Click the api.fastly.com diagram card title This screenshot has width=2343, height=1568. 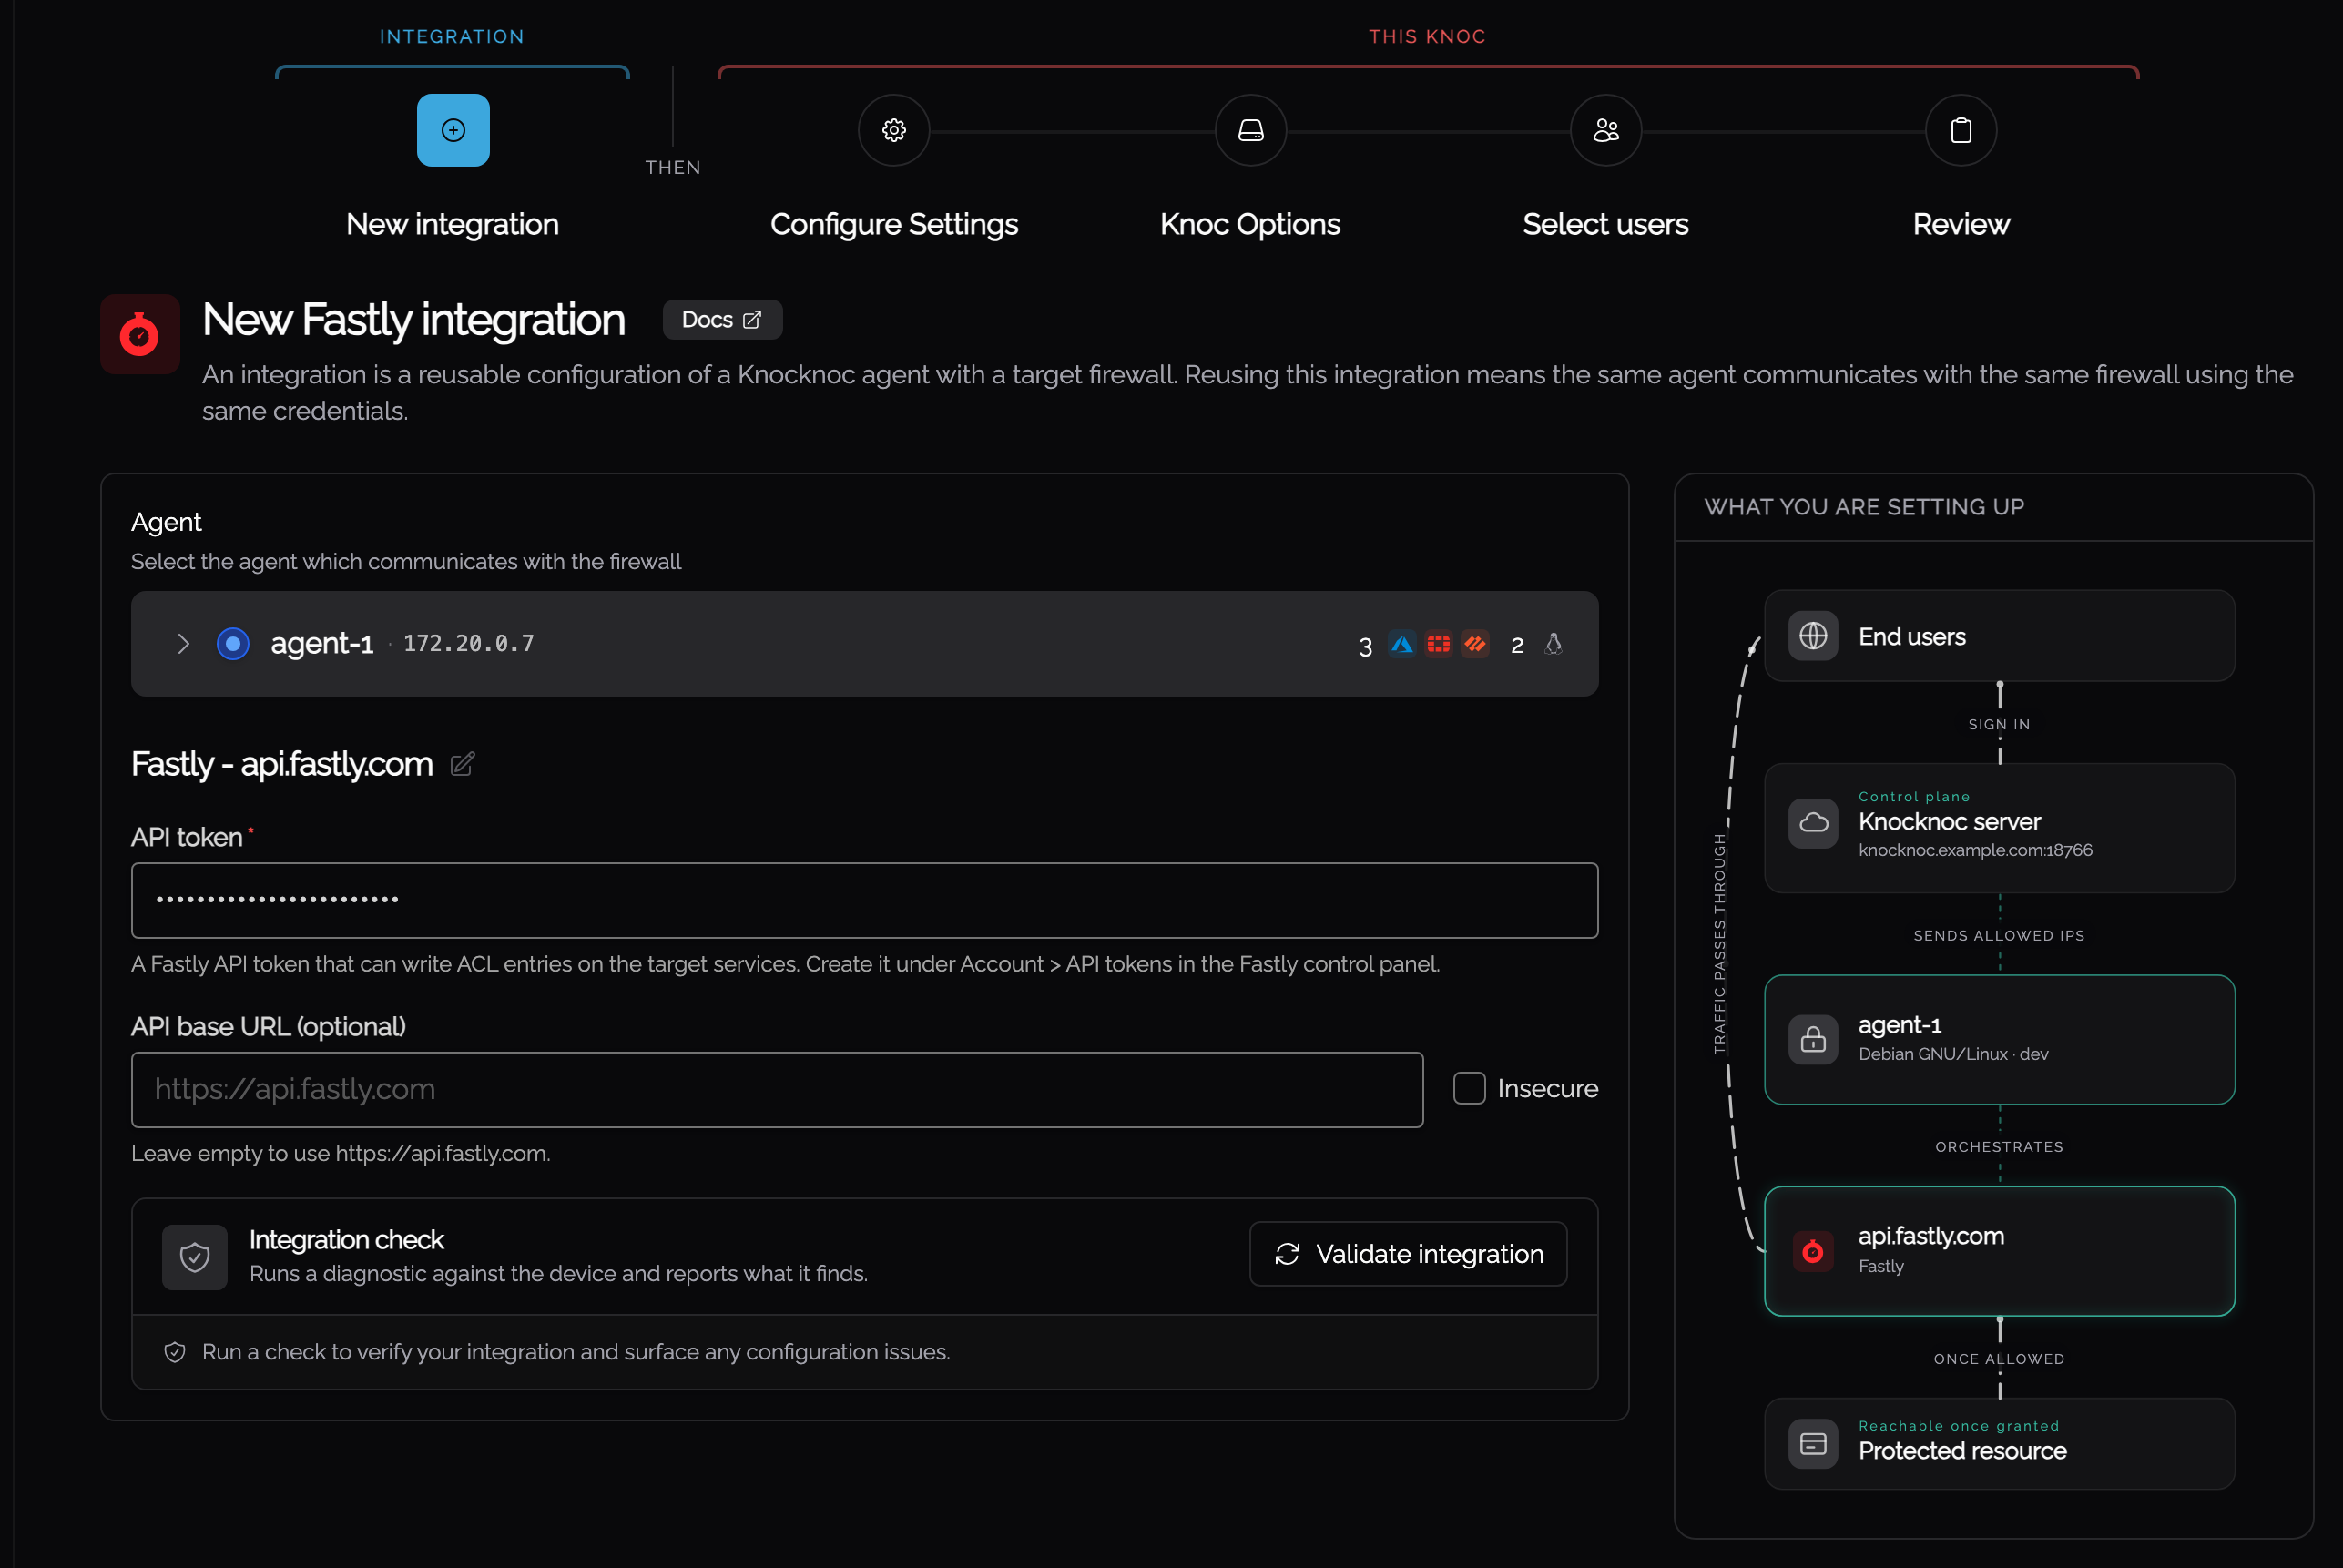[1931, 1236]
